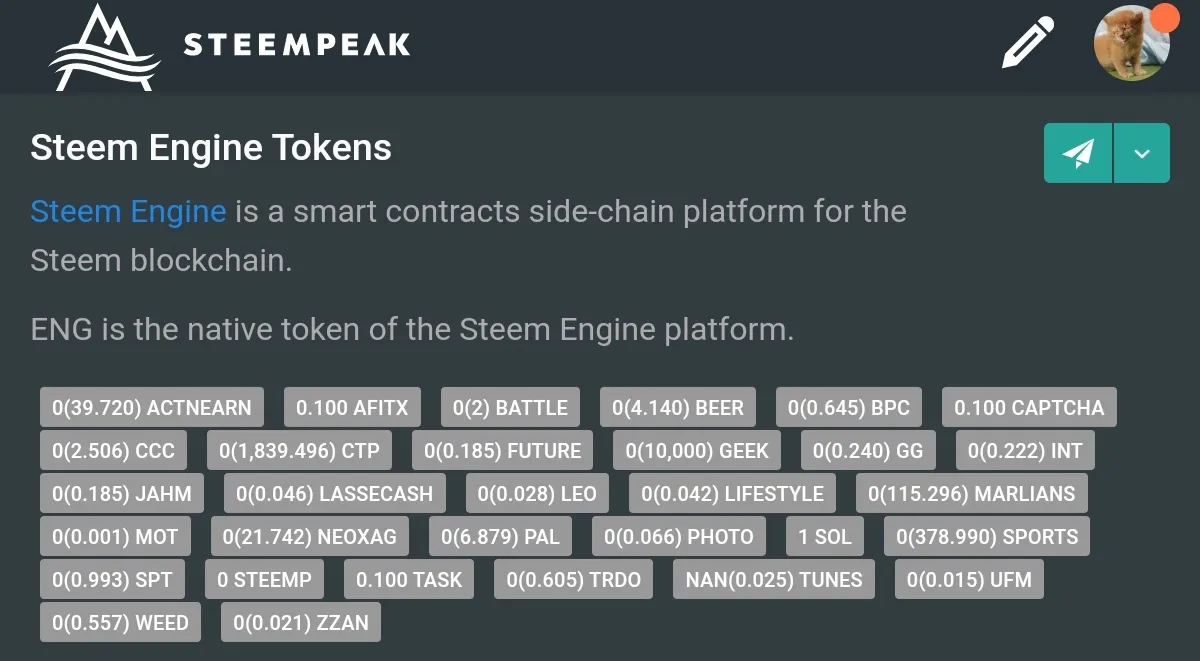Click the ZZAN token badge
Viewport: 1200px width, 661px height.
click(x=301, y=623)
